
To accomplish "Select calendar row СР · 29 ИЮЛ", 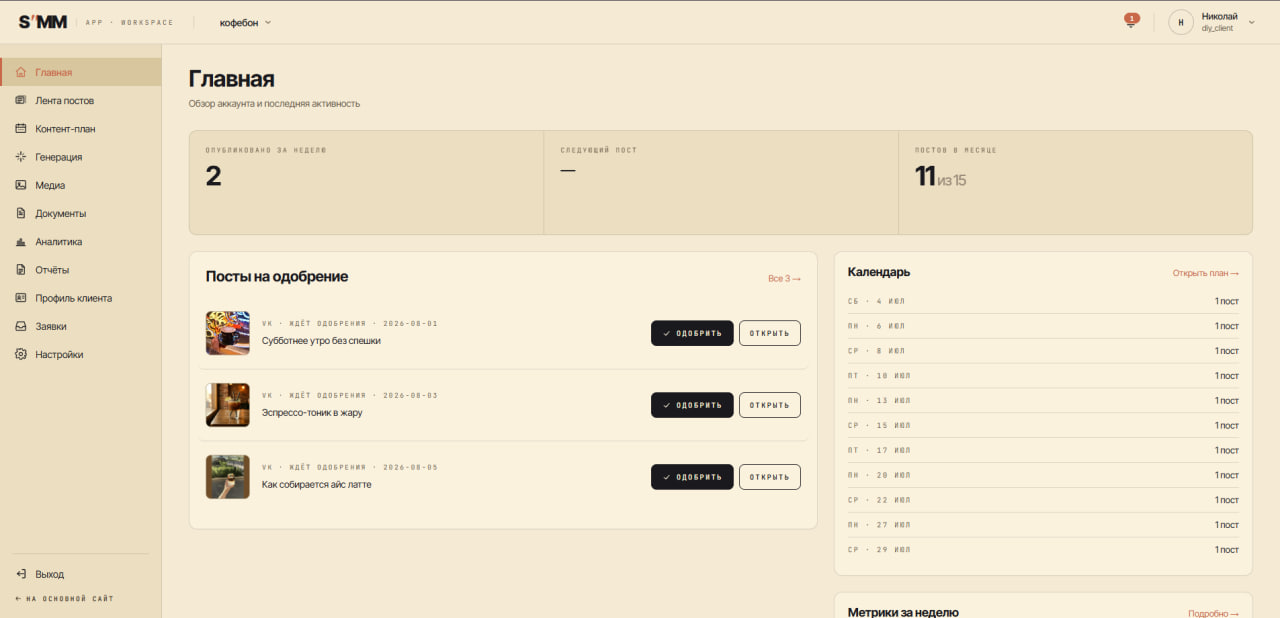I will tap(1043, 549).
